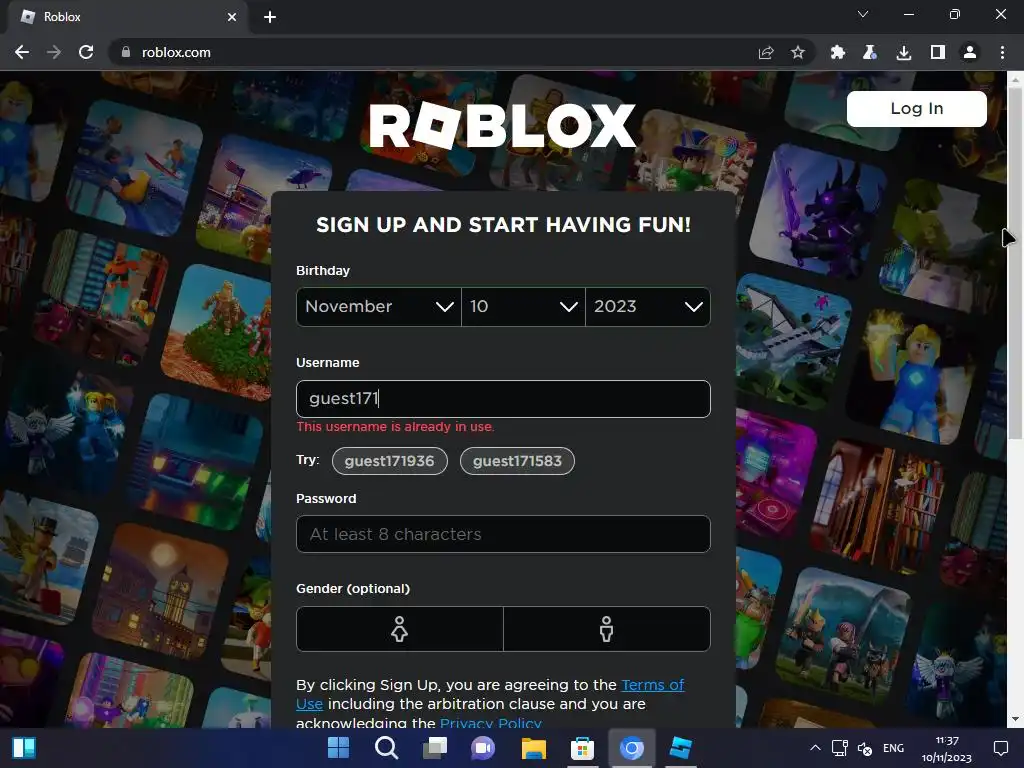The width and height of the screenshot is (1024, 768).
Task: Open the Terms of Use link
Action: 652,684
